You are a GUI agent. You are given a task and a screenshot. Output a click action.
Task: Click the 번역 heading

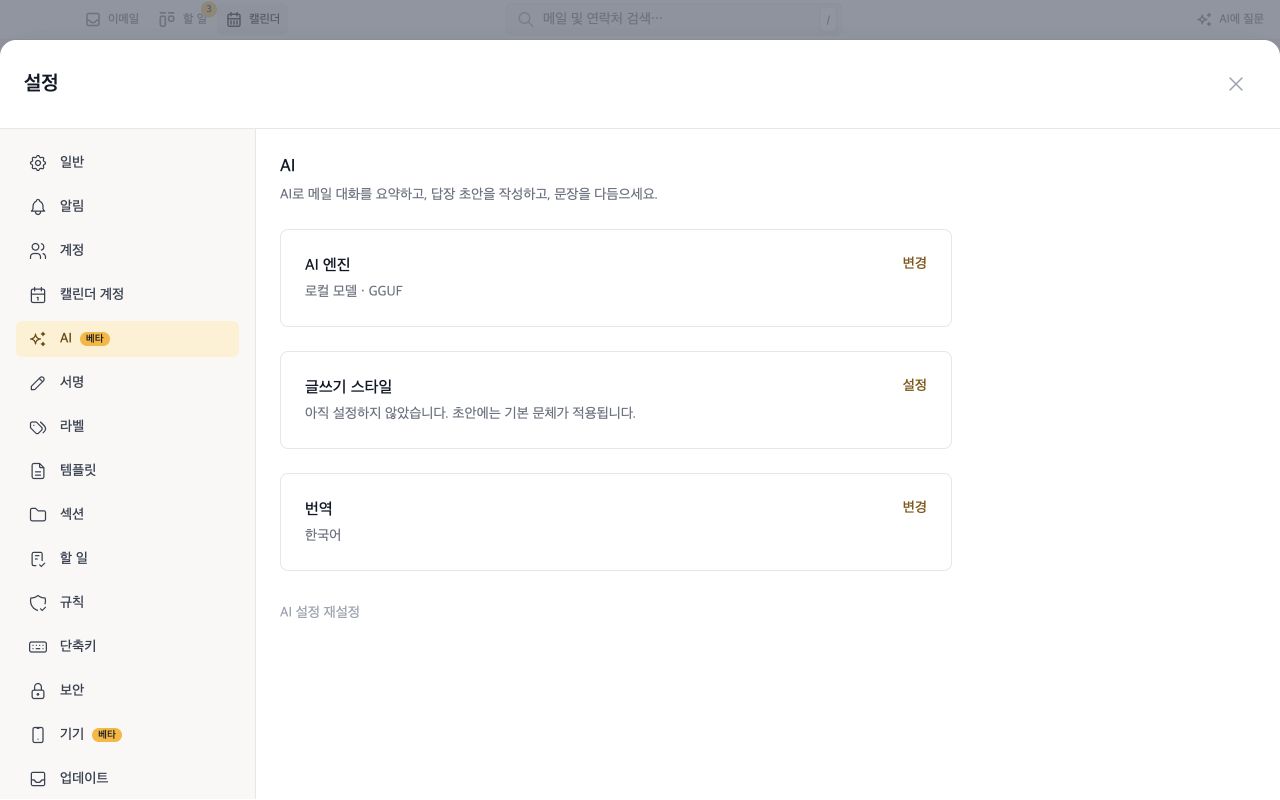(x=319, y=508)
